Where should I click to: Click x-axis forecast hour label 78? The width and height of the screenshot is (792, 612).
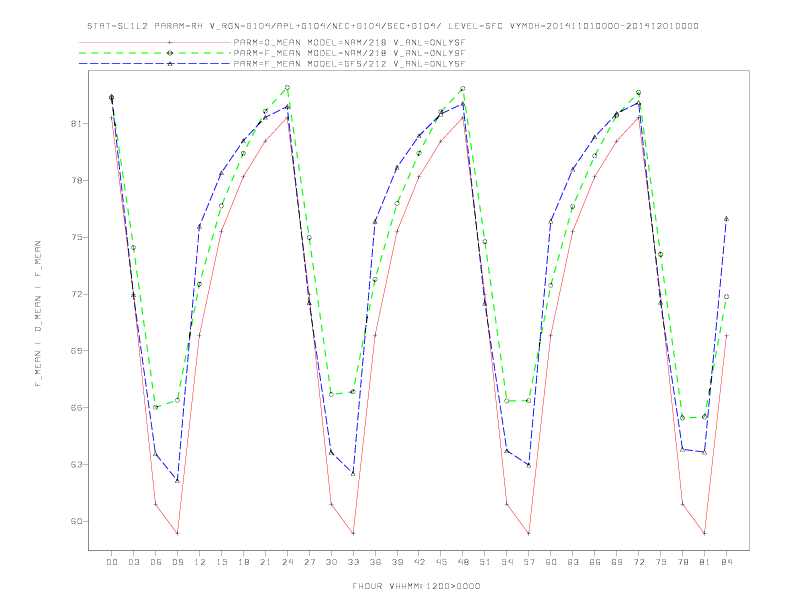[x=683, y=562]
